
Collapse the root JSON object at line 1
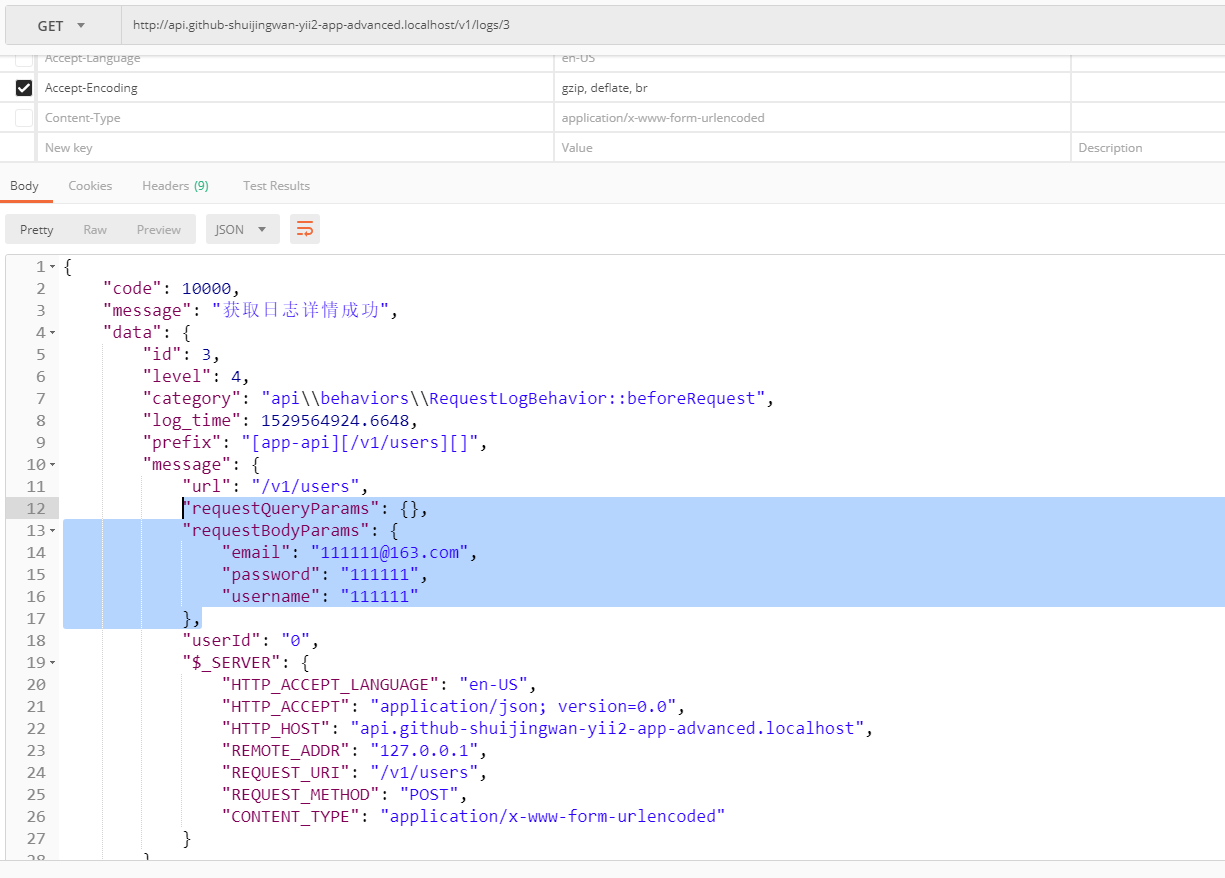coord(52,267)
